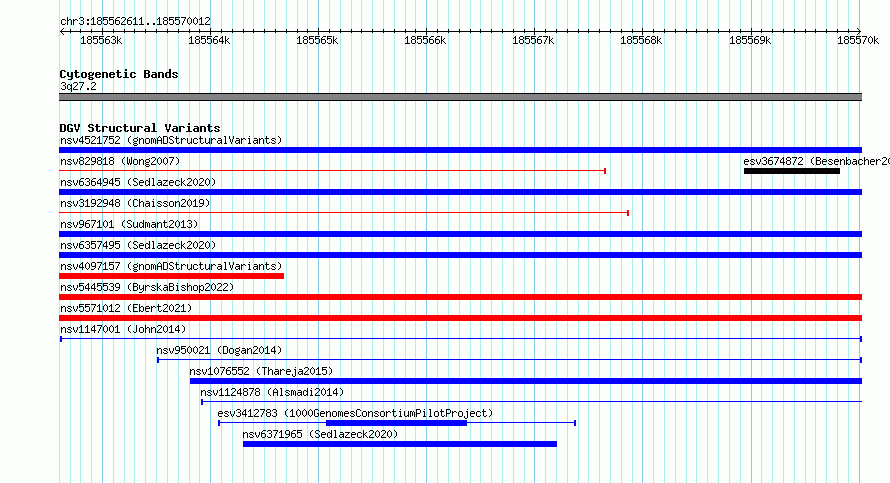Click the thin red line of nsv3192948
Viewport: 890px width, 483px height.
pyautogui.click(x=344, y=213)
